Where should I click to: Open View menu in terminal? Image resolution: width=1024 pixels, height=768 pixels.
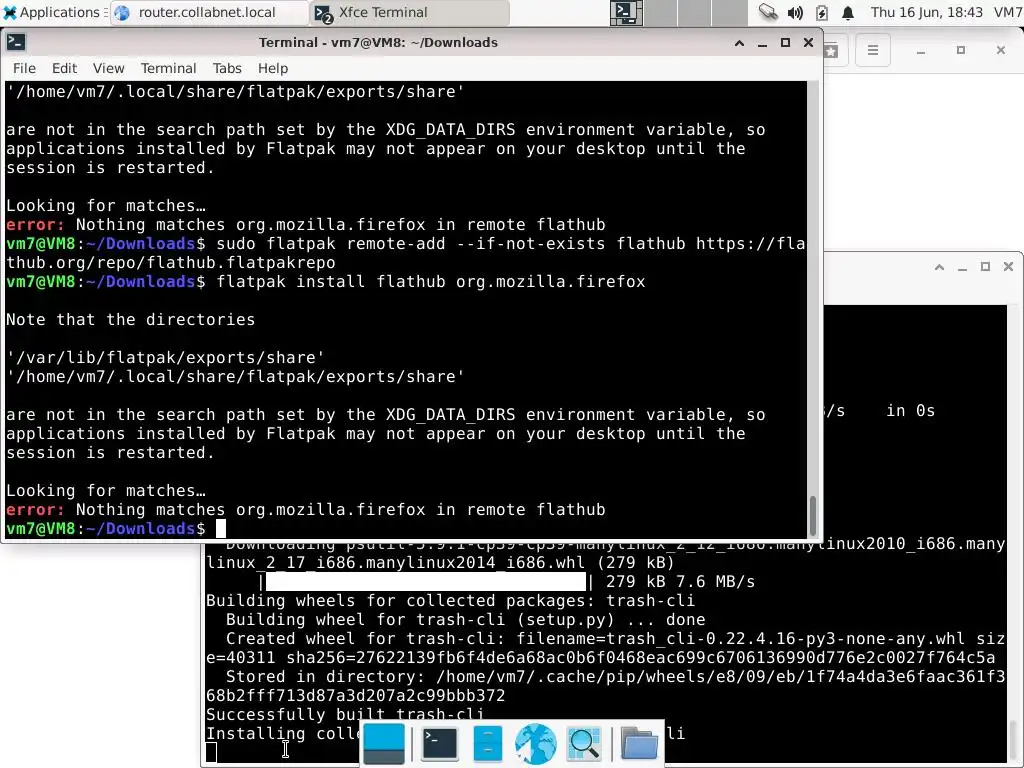(x=108, y=68)
